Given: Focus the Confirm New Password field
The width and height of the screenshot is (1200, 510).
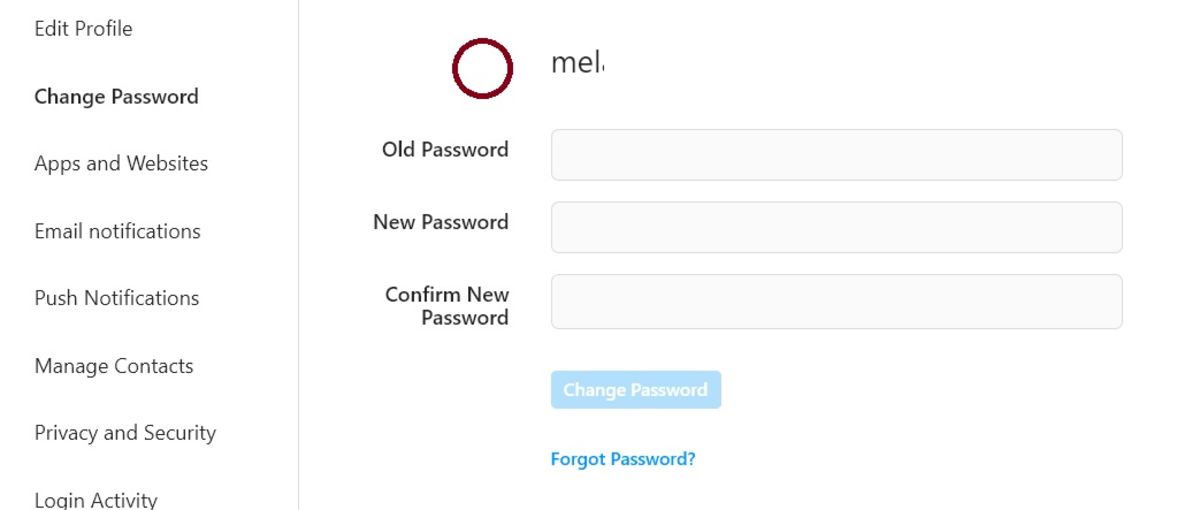Looking at the screenshot, I should click(x=836, y=301).
